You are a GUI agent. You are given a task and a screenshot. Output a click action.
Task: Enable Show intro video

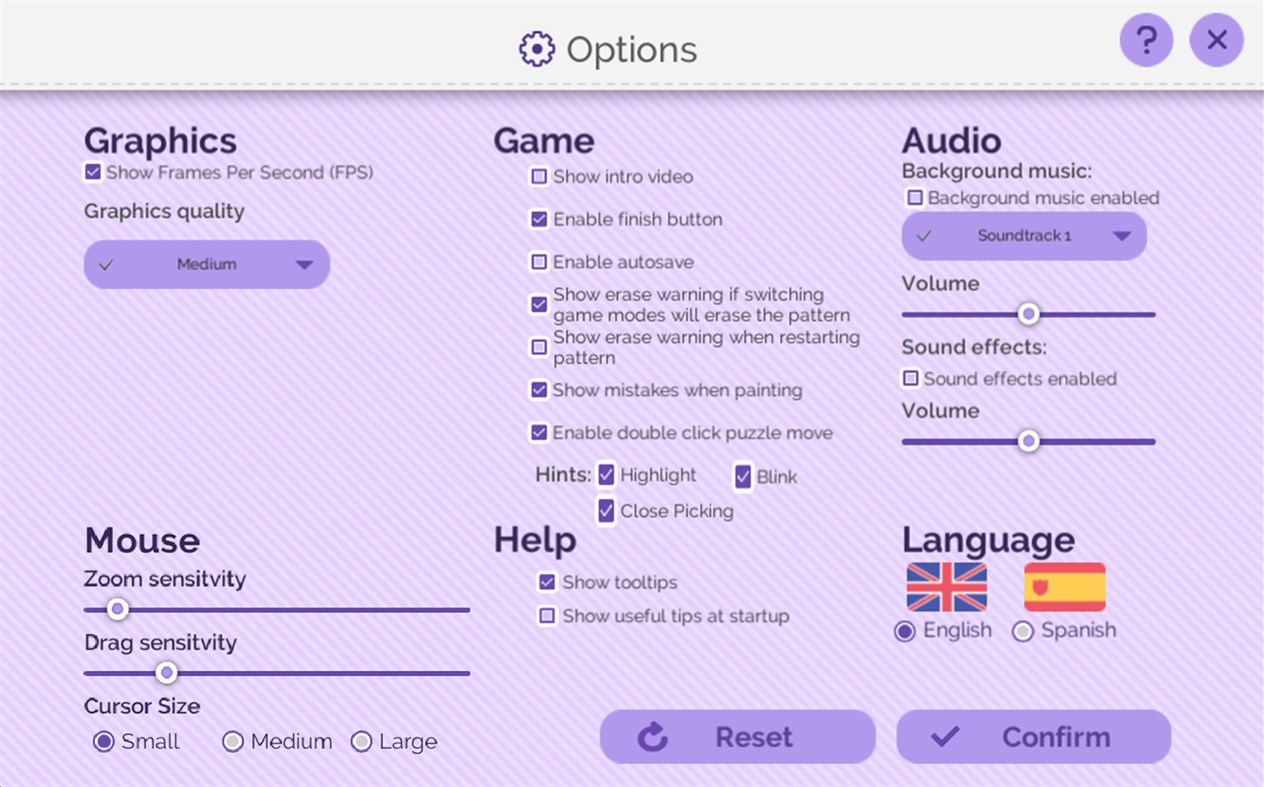[x=538, y=176]
